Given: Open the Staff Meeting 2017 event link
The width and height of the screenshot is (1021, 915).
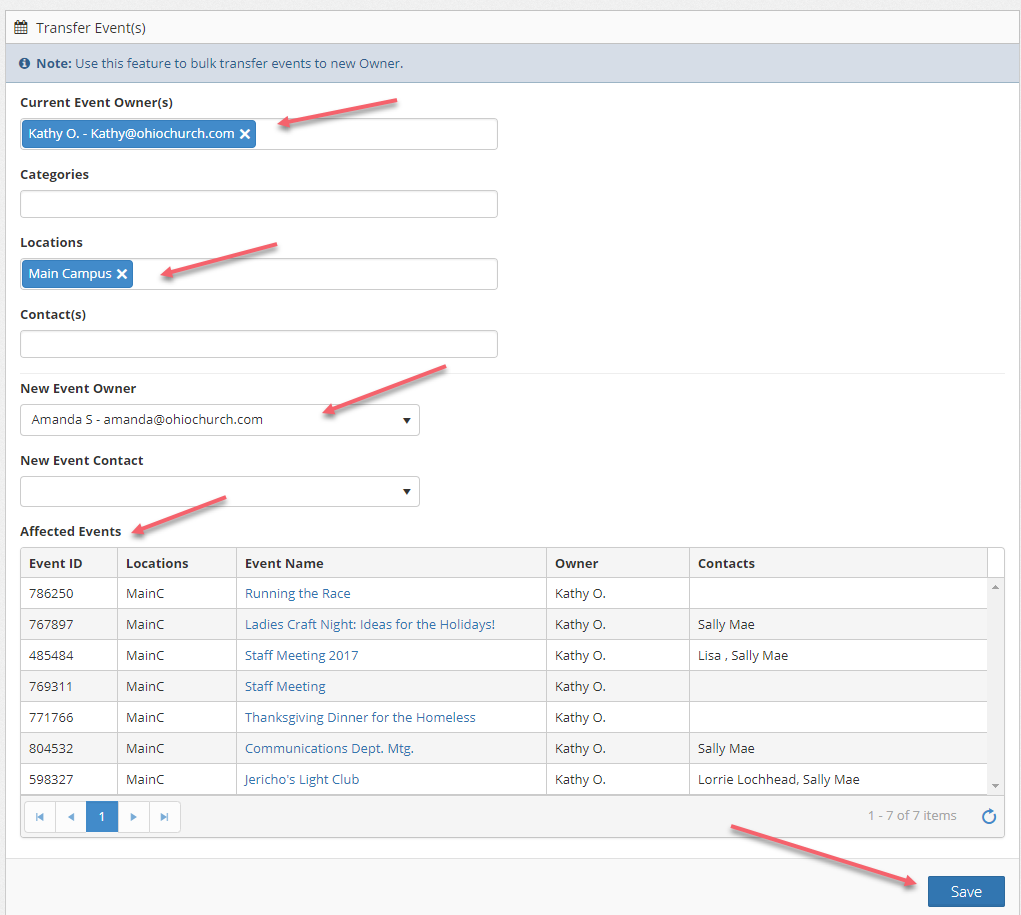Looking at the screenshot, I should (x=301, y=655).
